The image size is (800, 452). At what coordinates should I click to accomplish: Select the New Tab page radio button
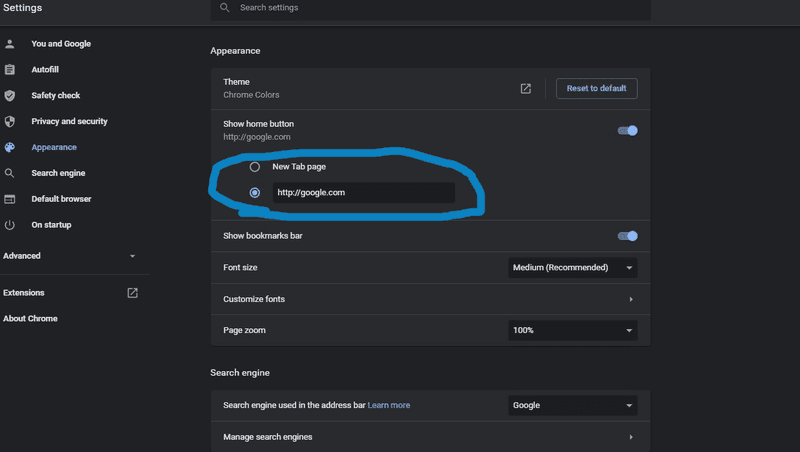coord(255,167)
